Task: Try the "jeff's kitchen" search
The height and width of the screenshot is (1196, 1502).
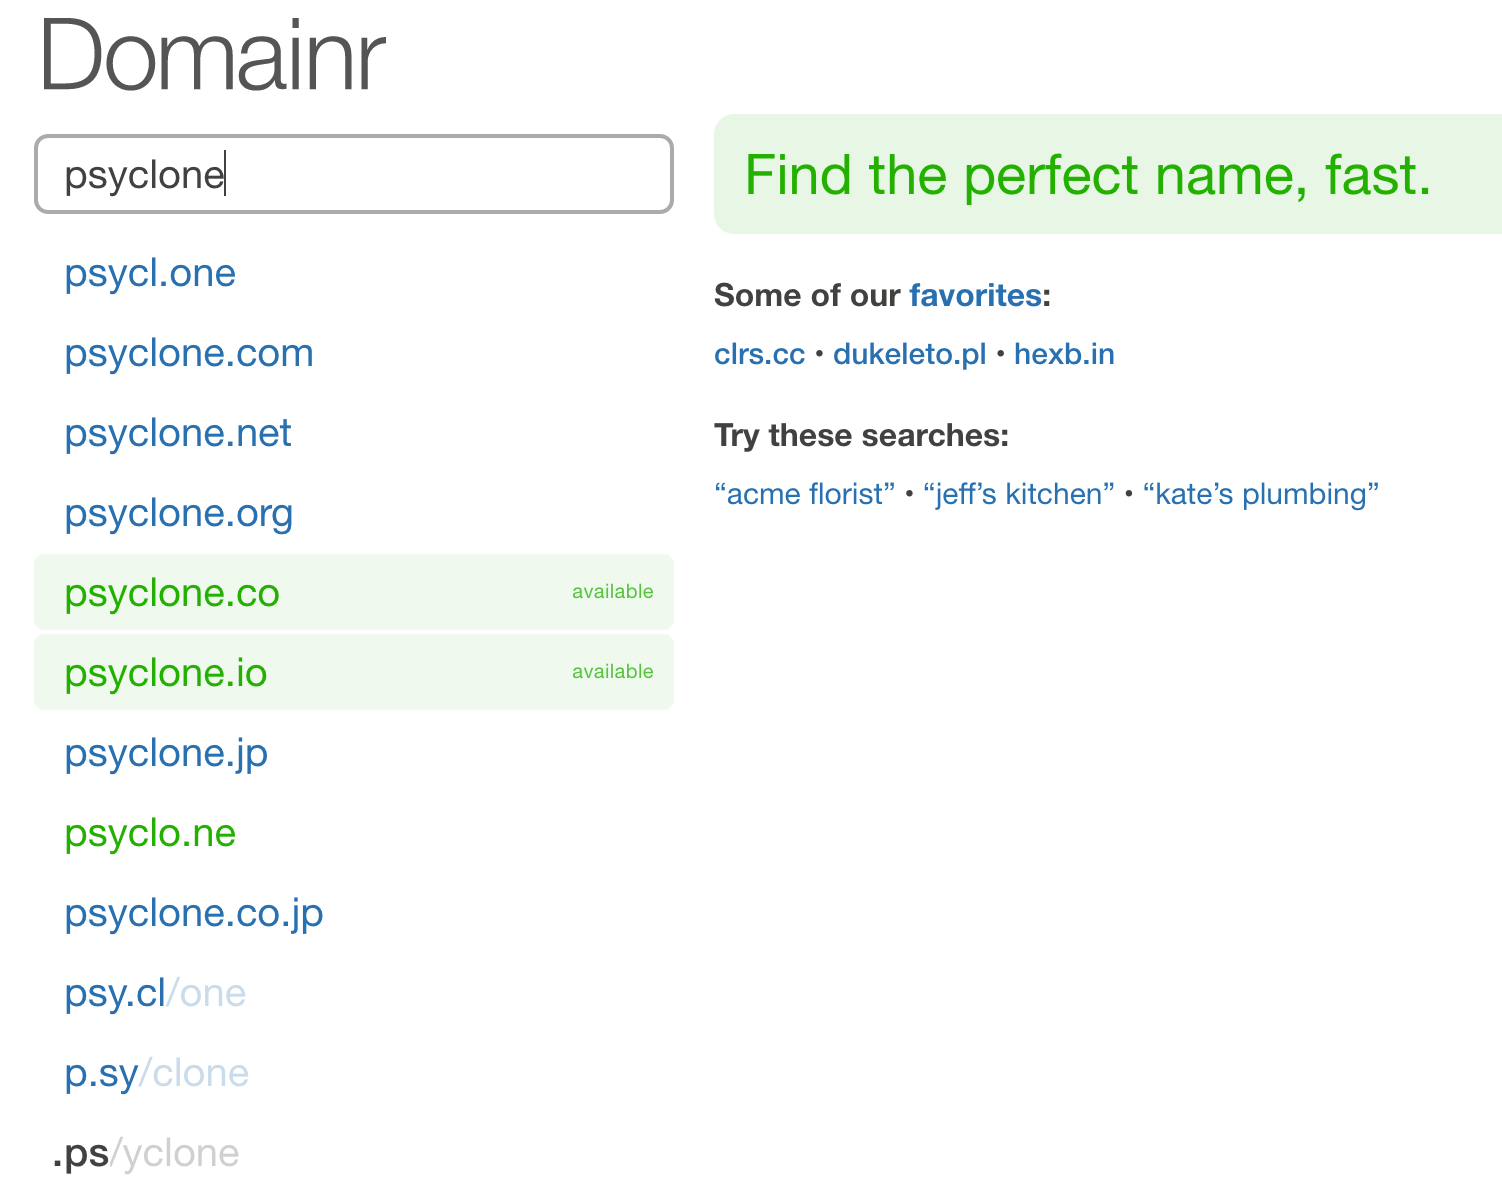Action: (x=1019, y=494)
